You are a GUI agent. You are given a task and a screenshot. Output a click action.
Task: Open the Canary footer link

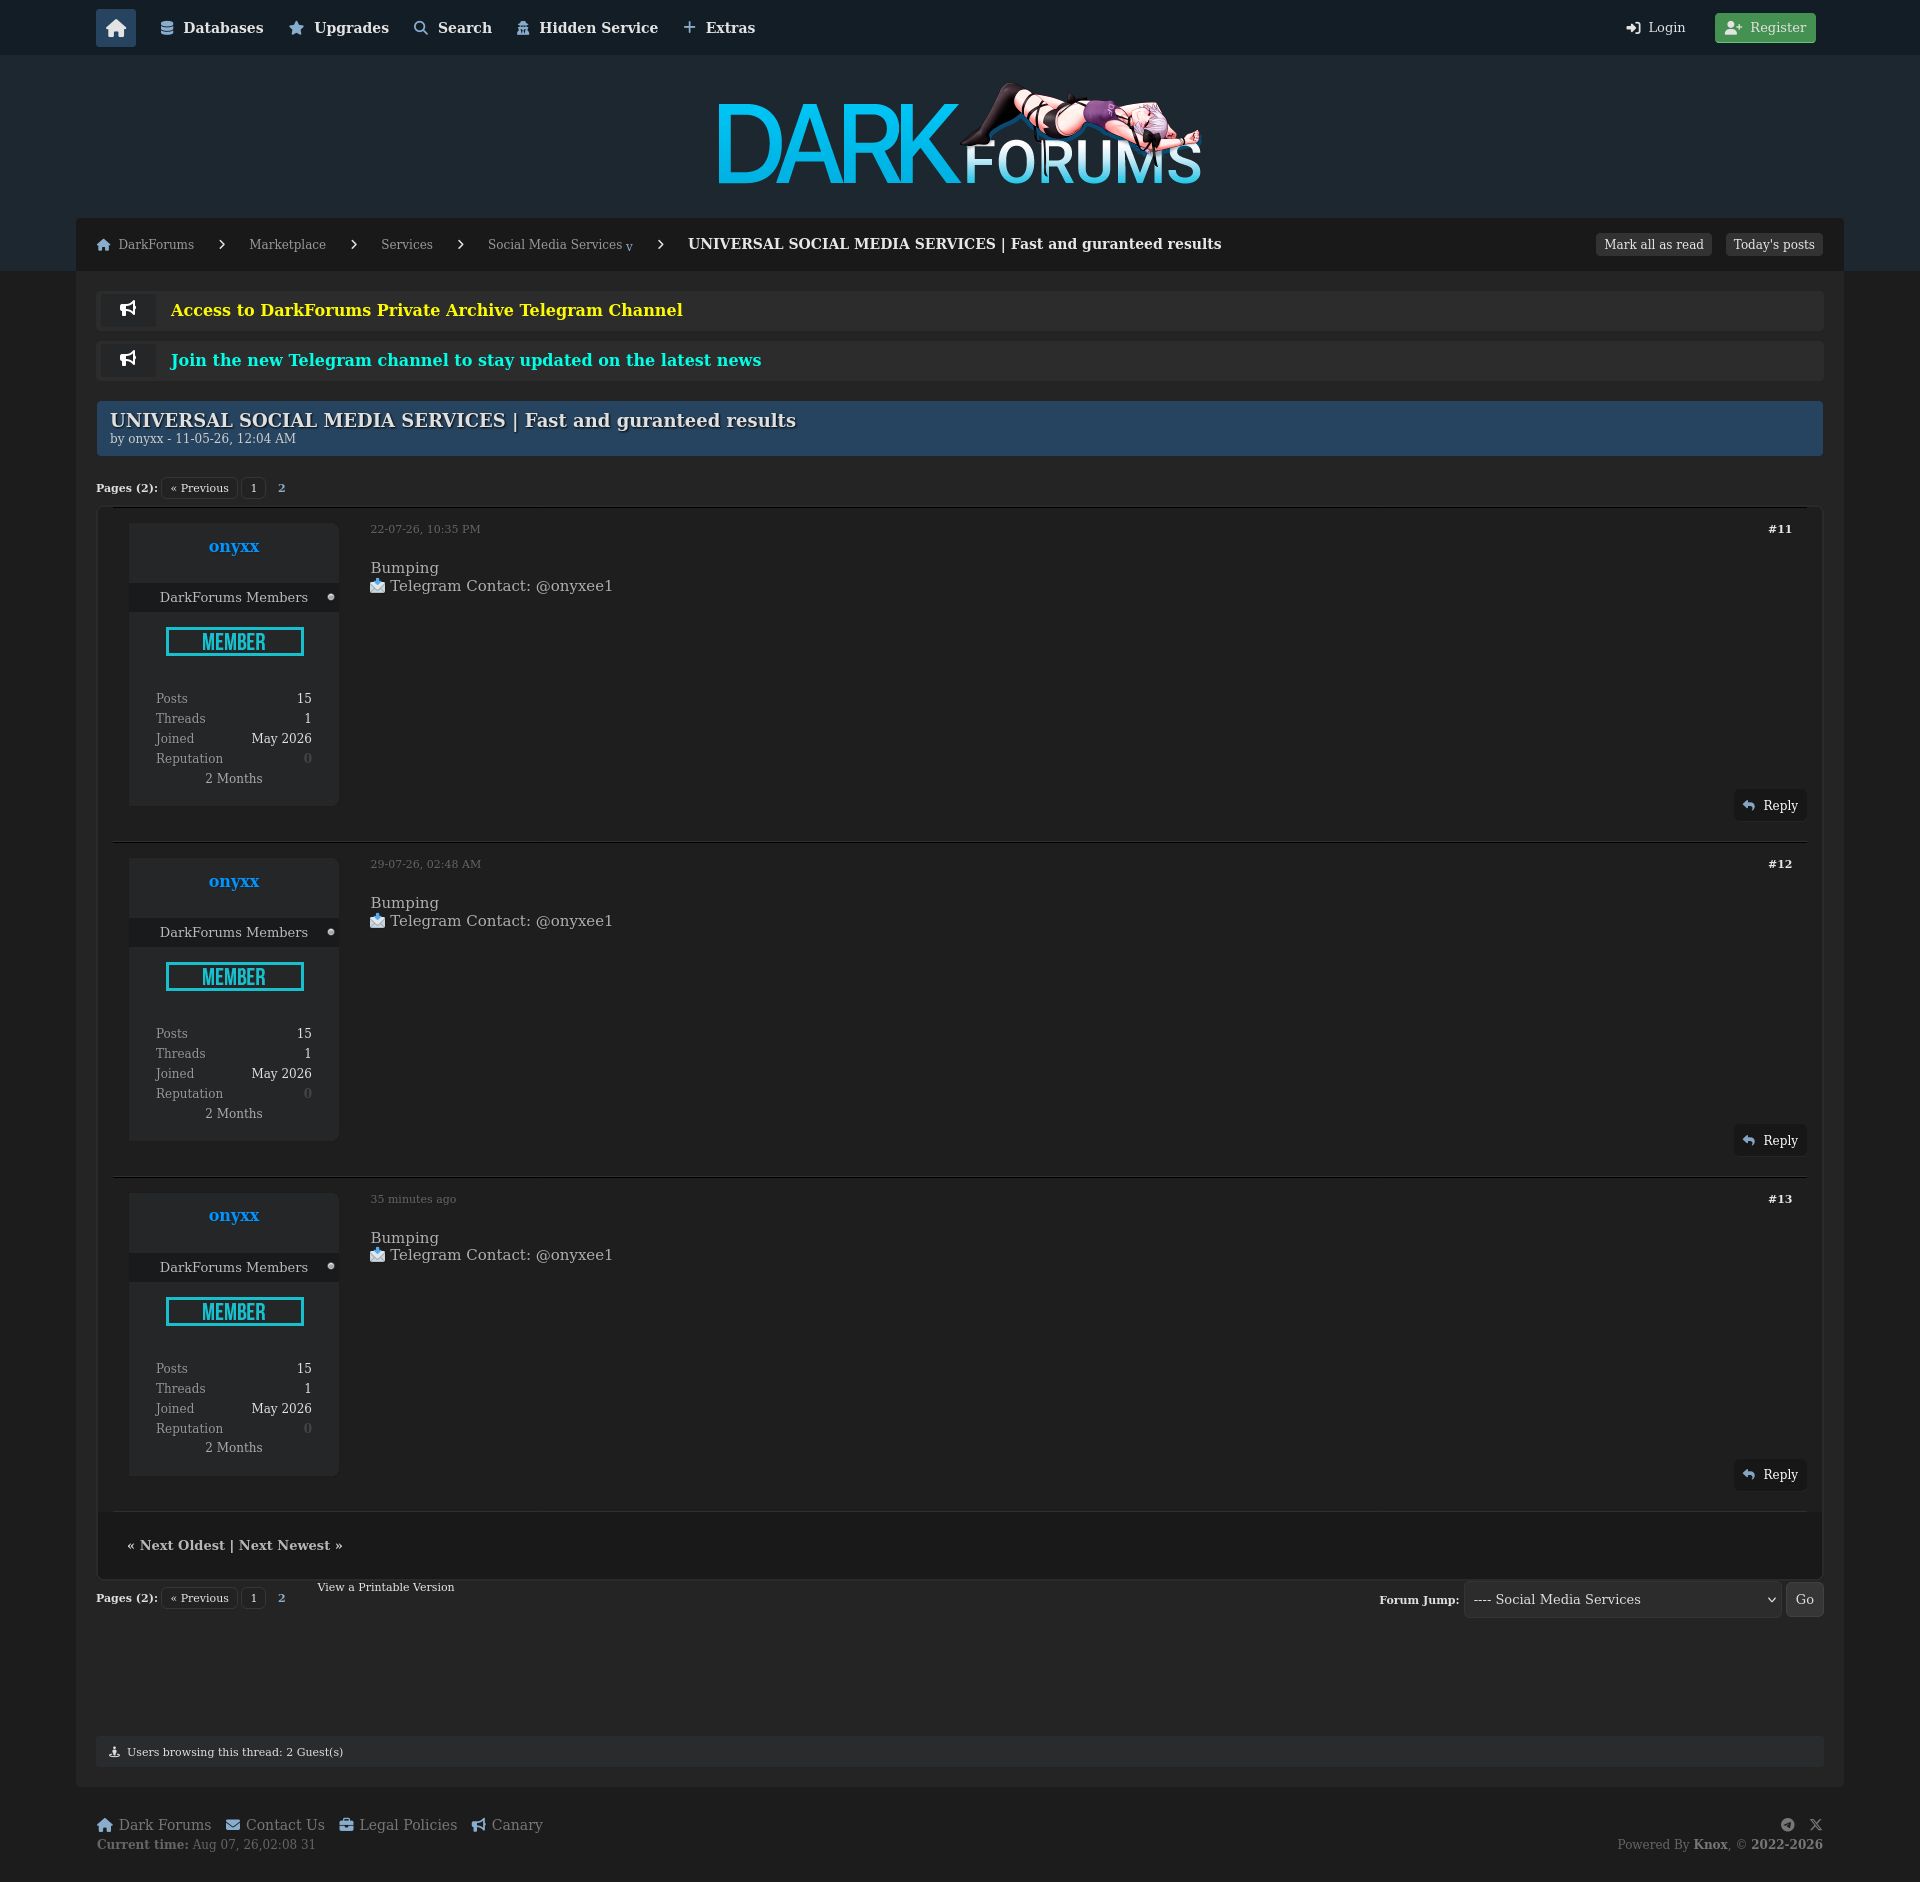[x=507, y=1825]
